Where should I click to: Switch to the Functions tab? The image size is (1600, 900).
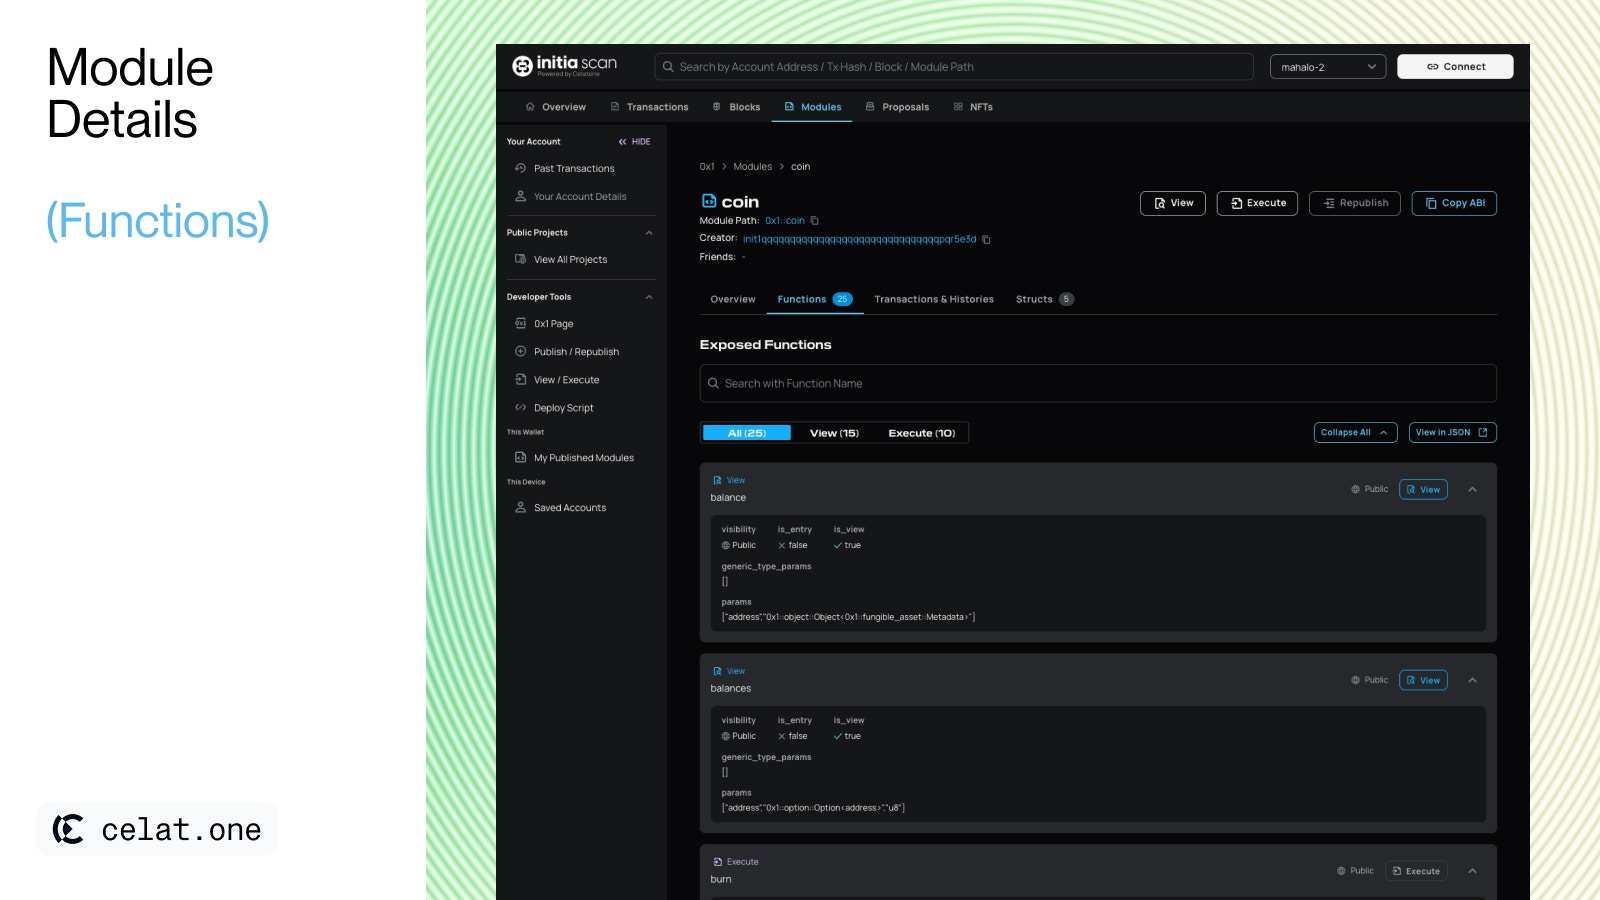coord(815,299)
